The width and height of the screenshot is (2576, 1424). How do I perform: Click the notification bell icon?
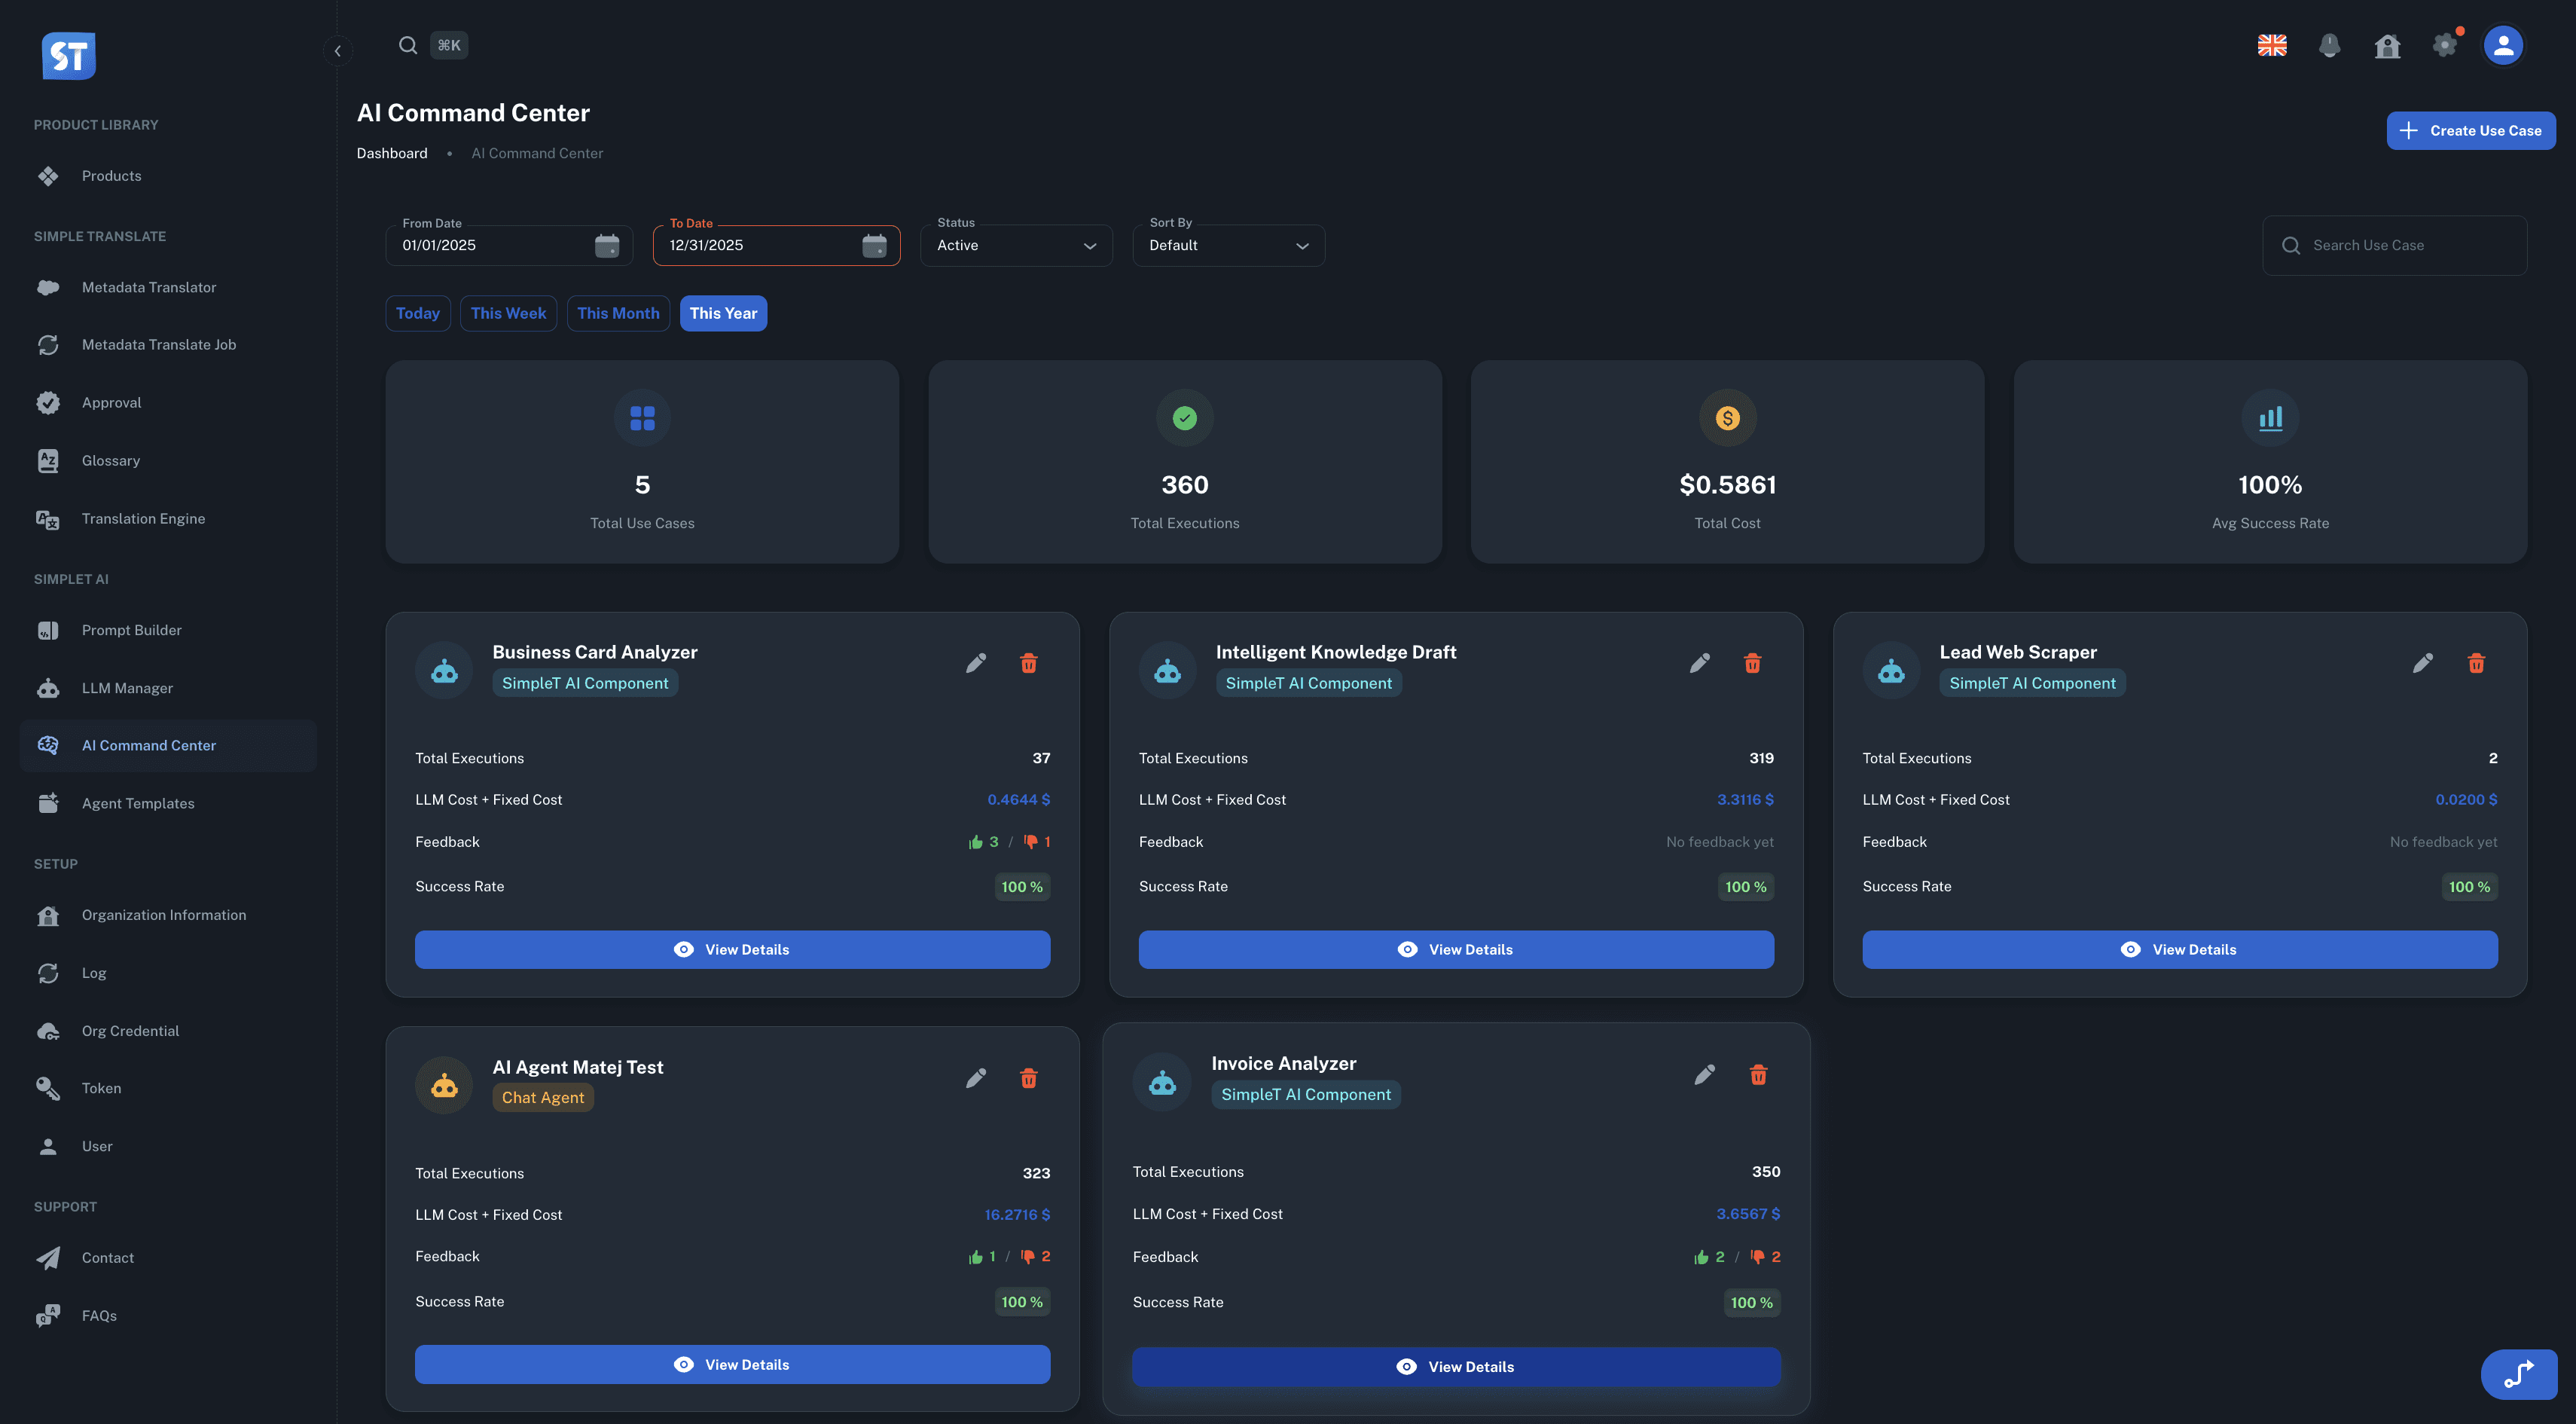2330,45
